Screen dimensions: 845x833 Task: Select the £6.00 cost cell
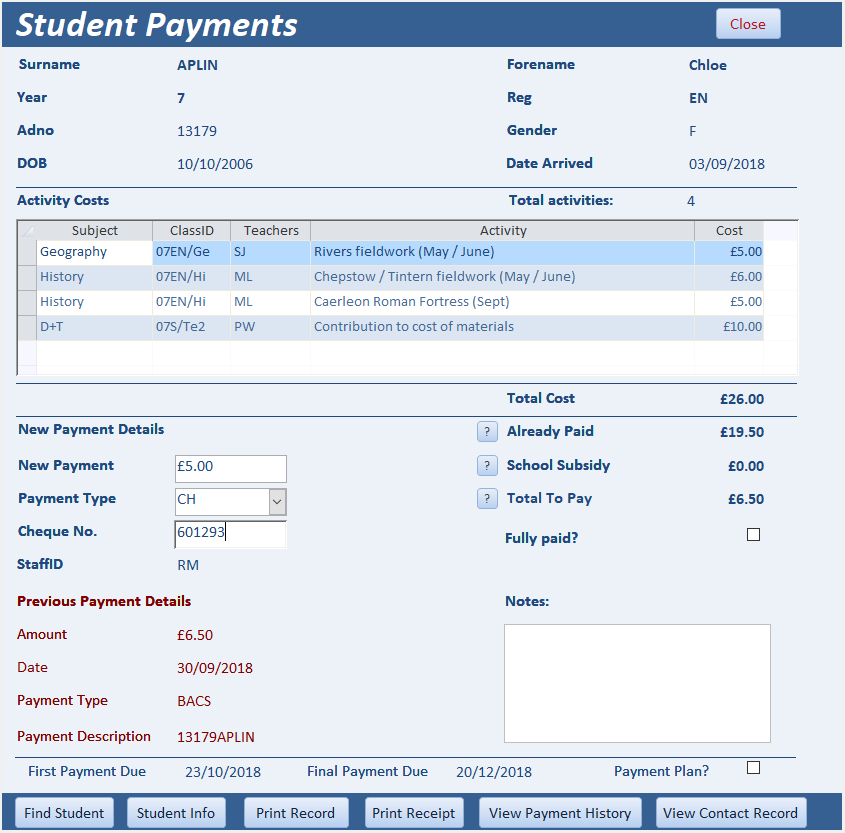pyautogui.click(x=729, y=277)
